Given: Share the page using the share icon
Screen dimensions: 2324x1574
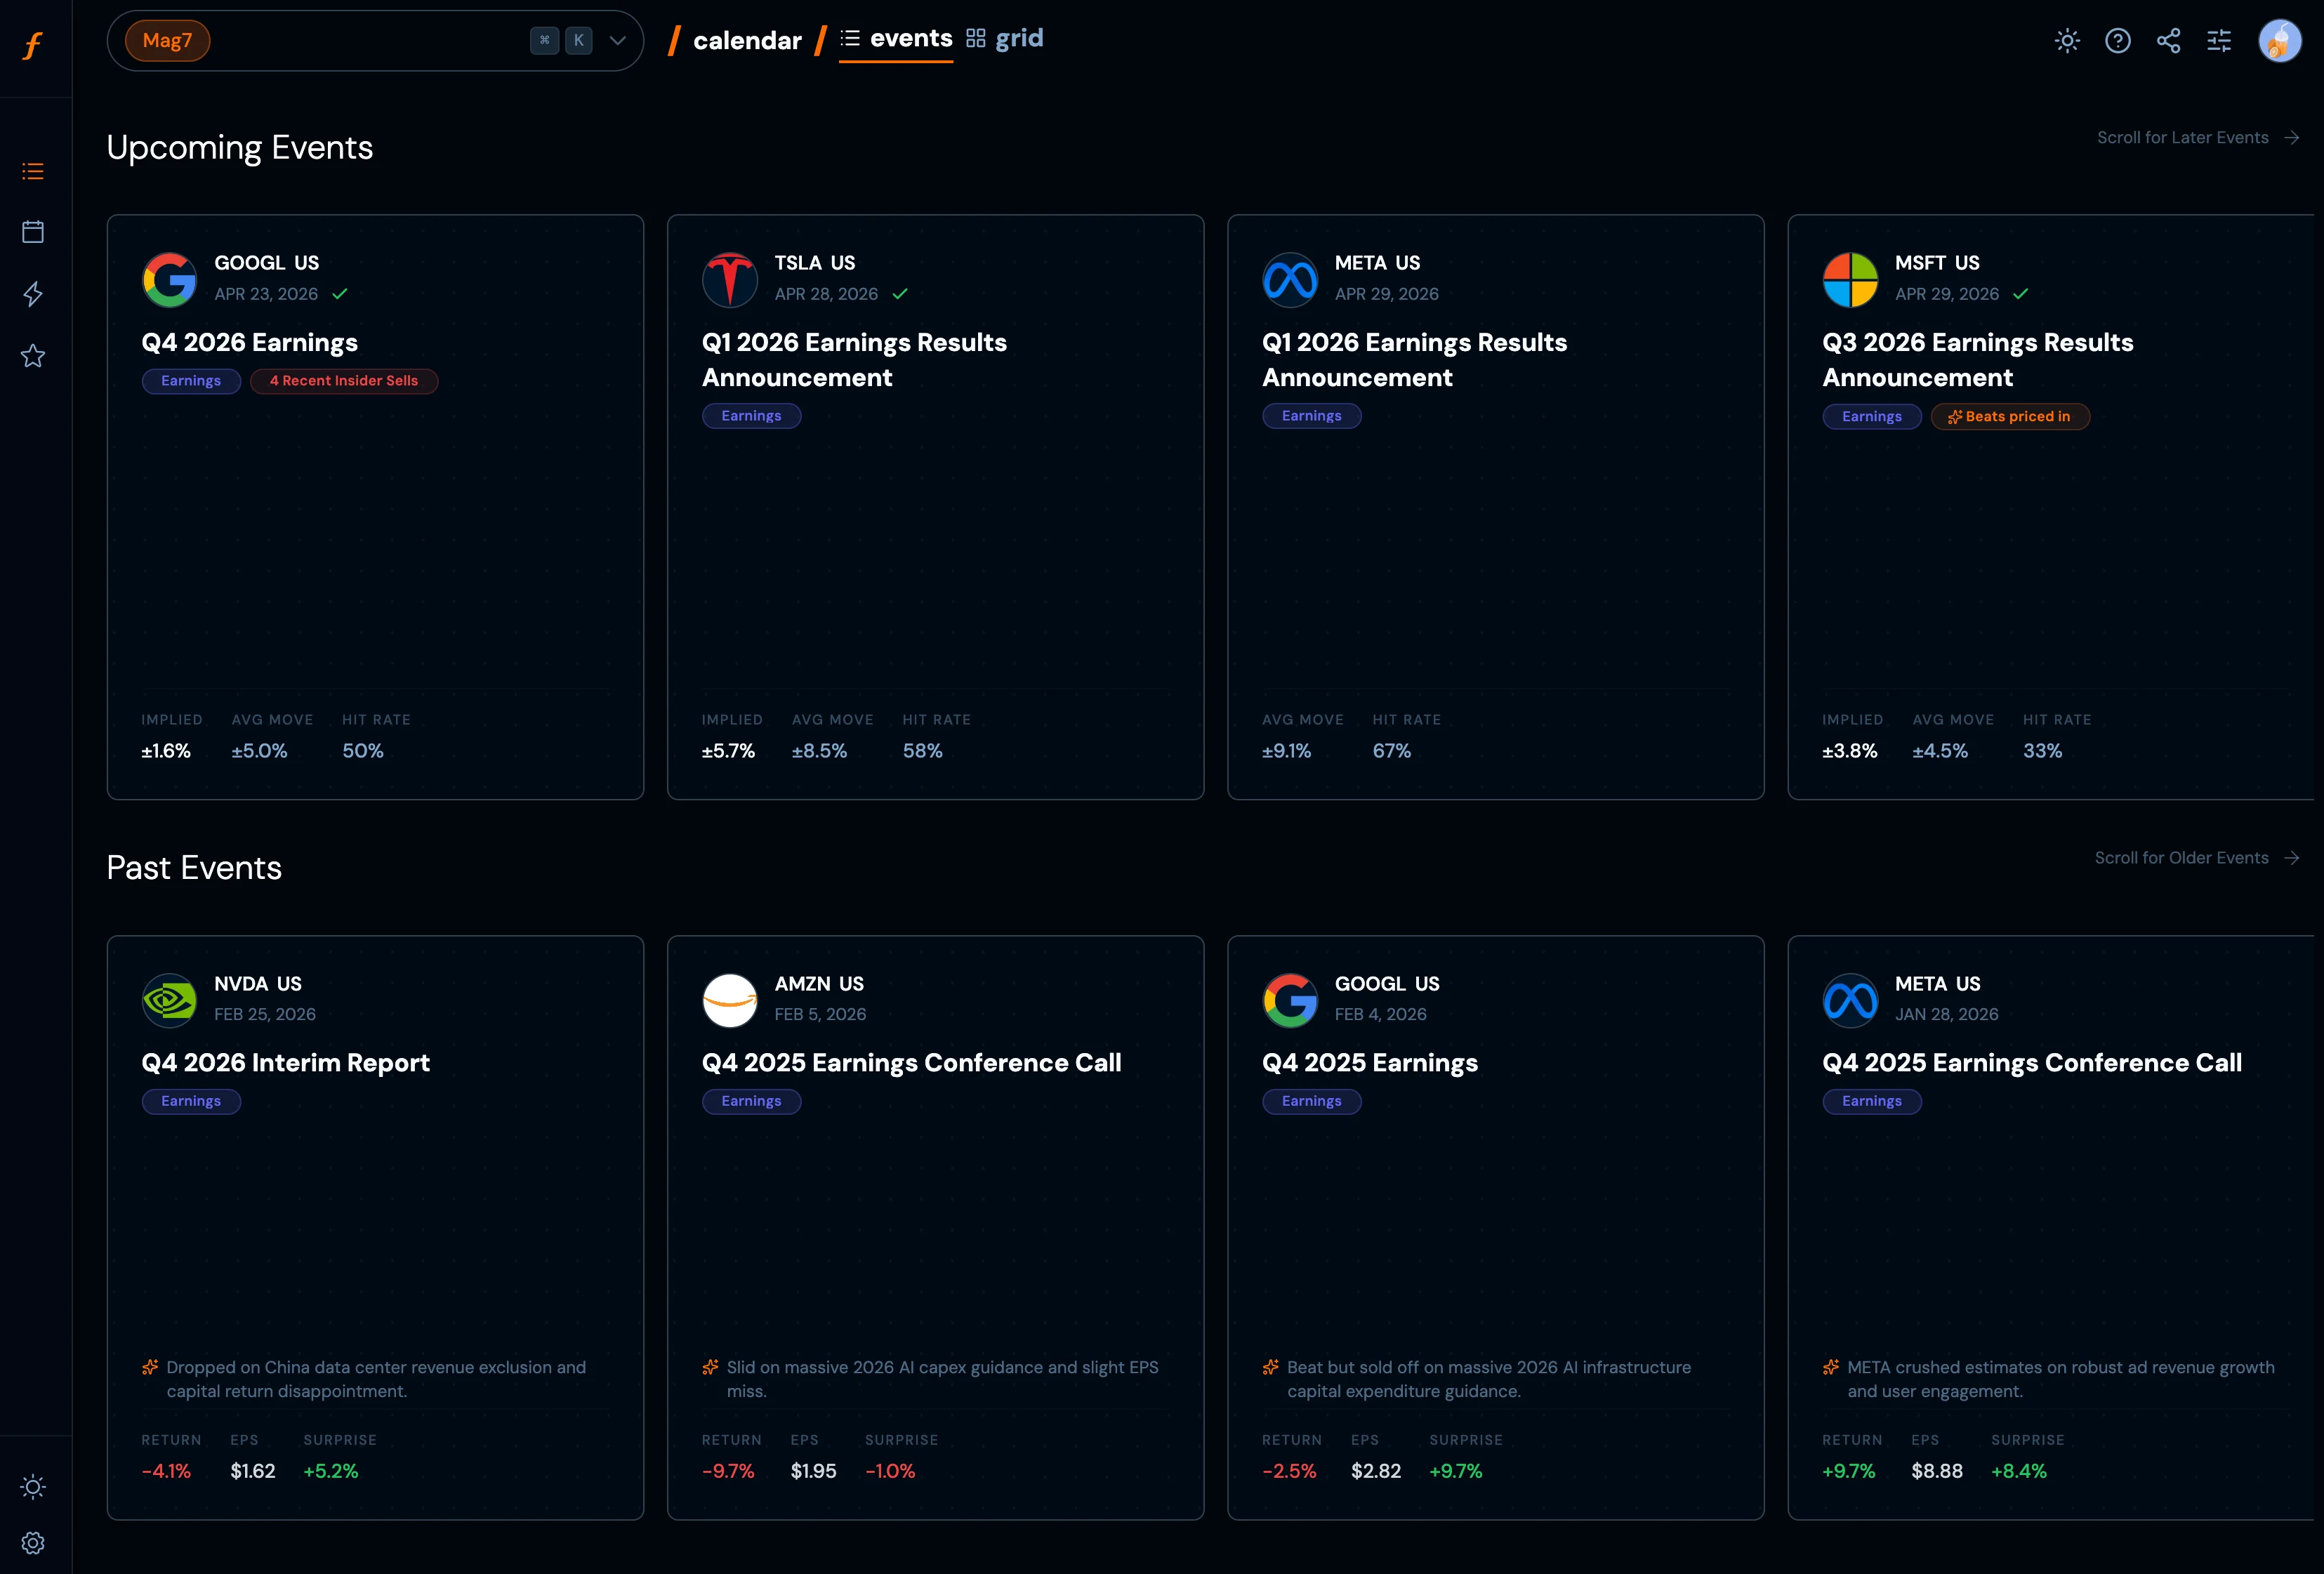Looking at the screenshot, I should 2169,41.
